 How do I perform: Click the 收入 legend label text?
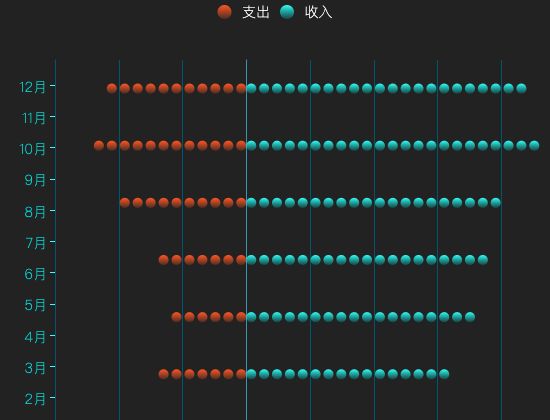pos(318,12)
